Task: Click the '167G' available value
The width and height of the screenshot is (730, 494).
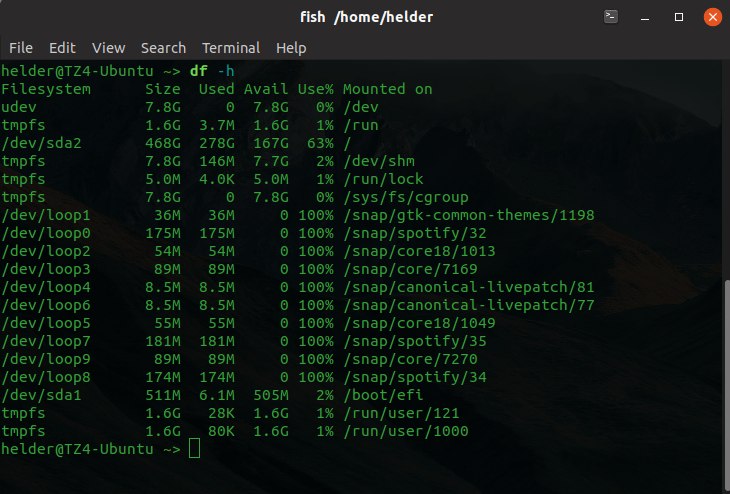Action: pyautogui.click(x=270, y=143)
